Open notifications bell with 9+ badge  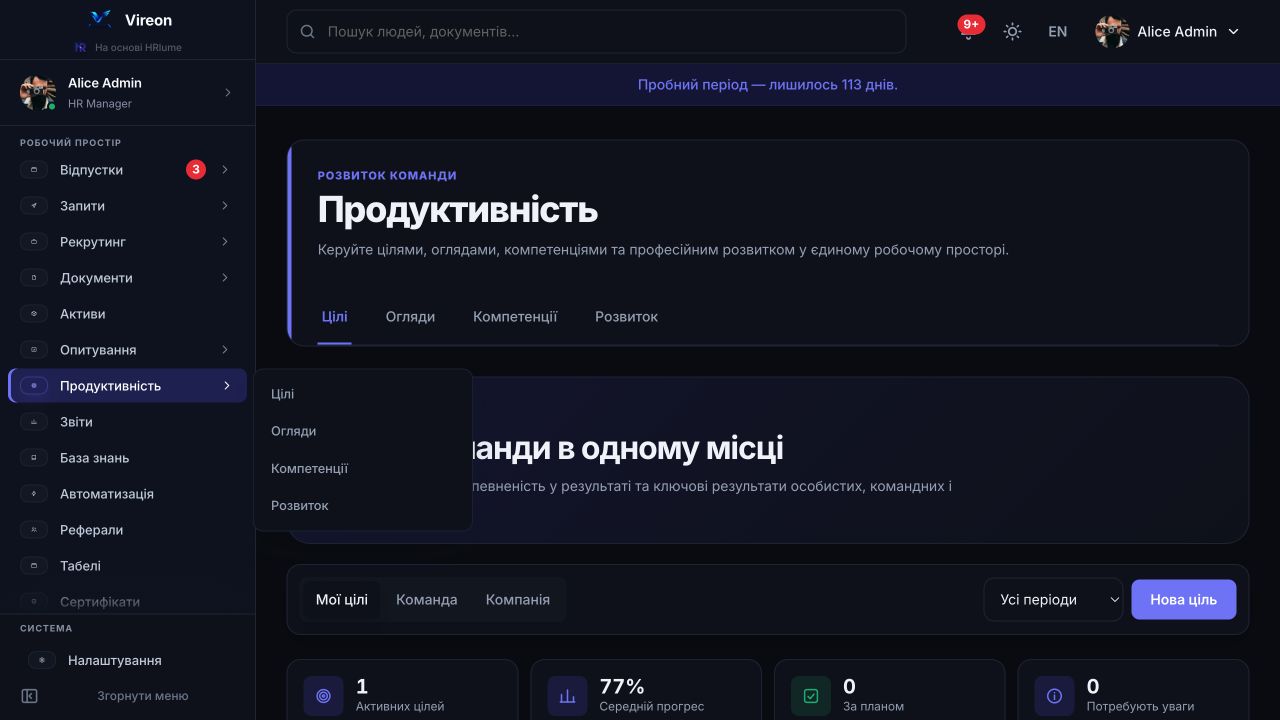[968, 31]
